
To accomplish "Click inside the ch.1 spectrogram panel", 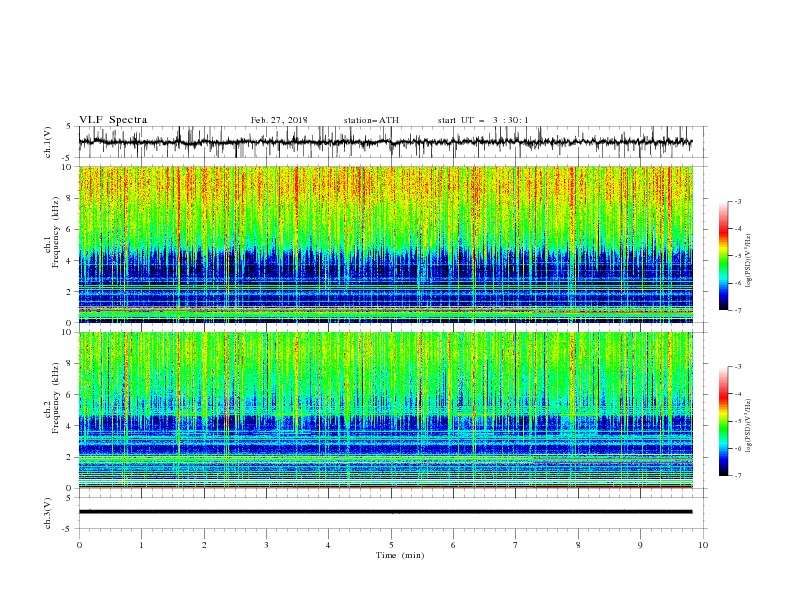I will pos(386,244).
